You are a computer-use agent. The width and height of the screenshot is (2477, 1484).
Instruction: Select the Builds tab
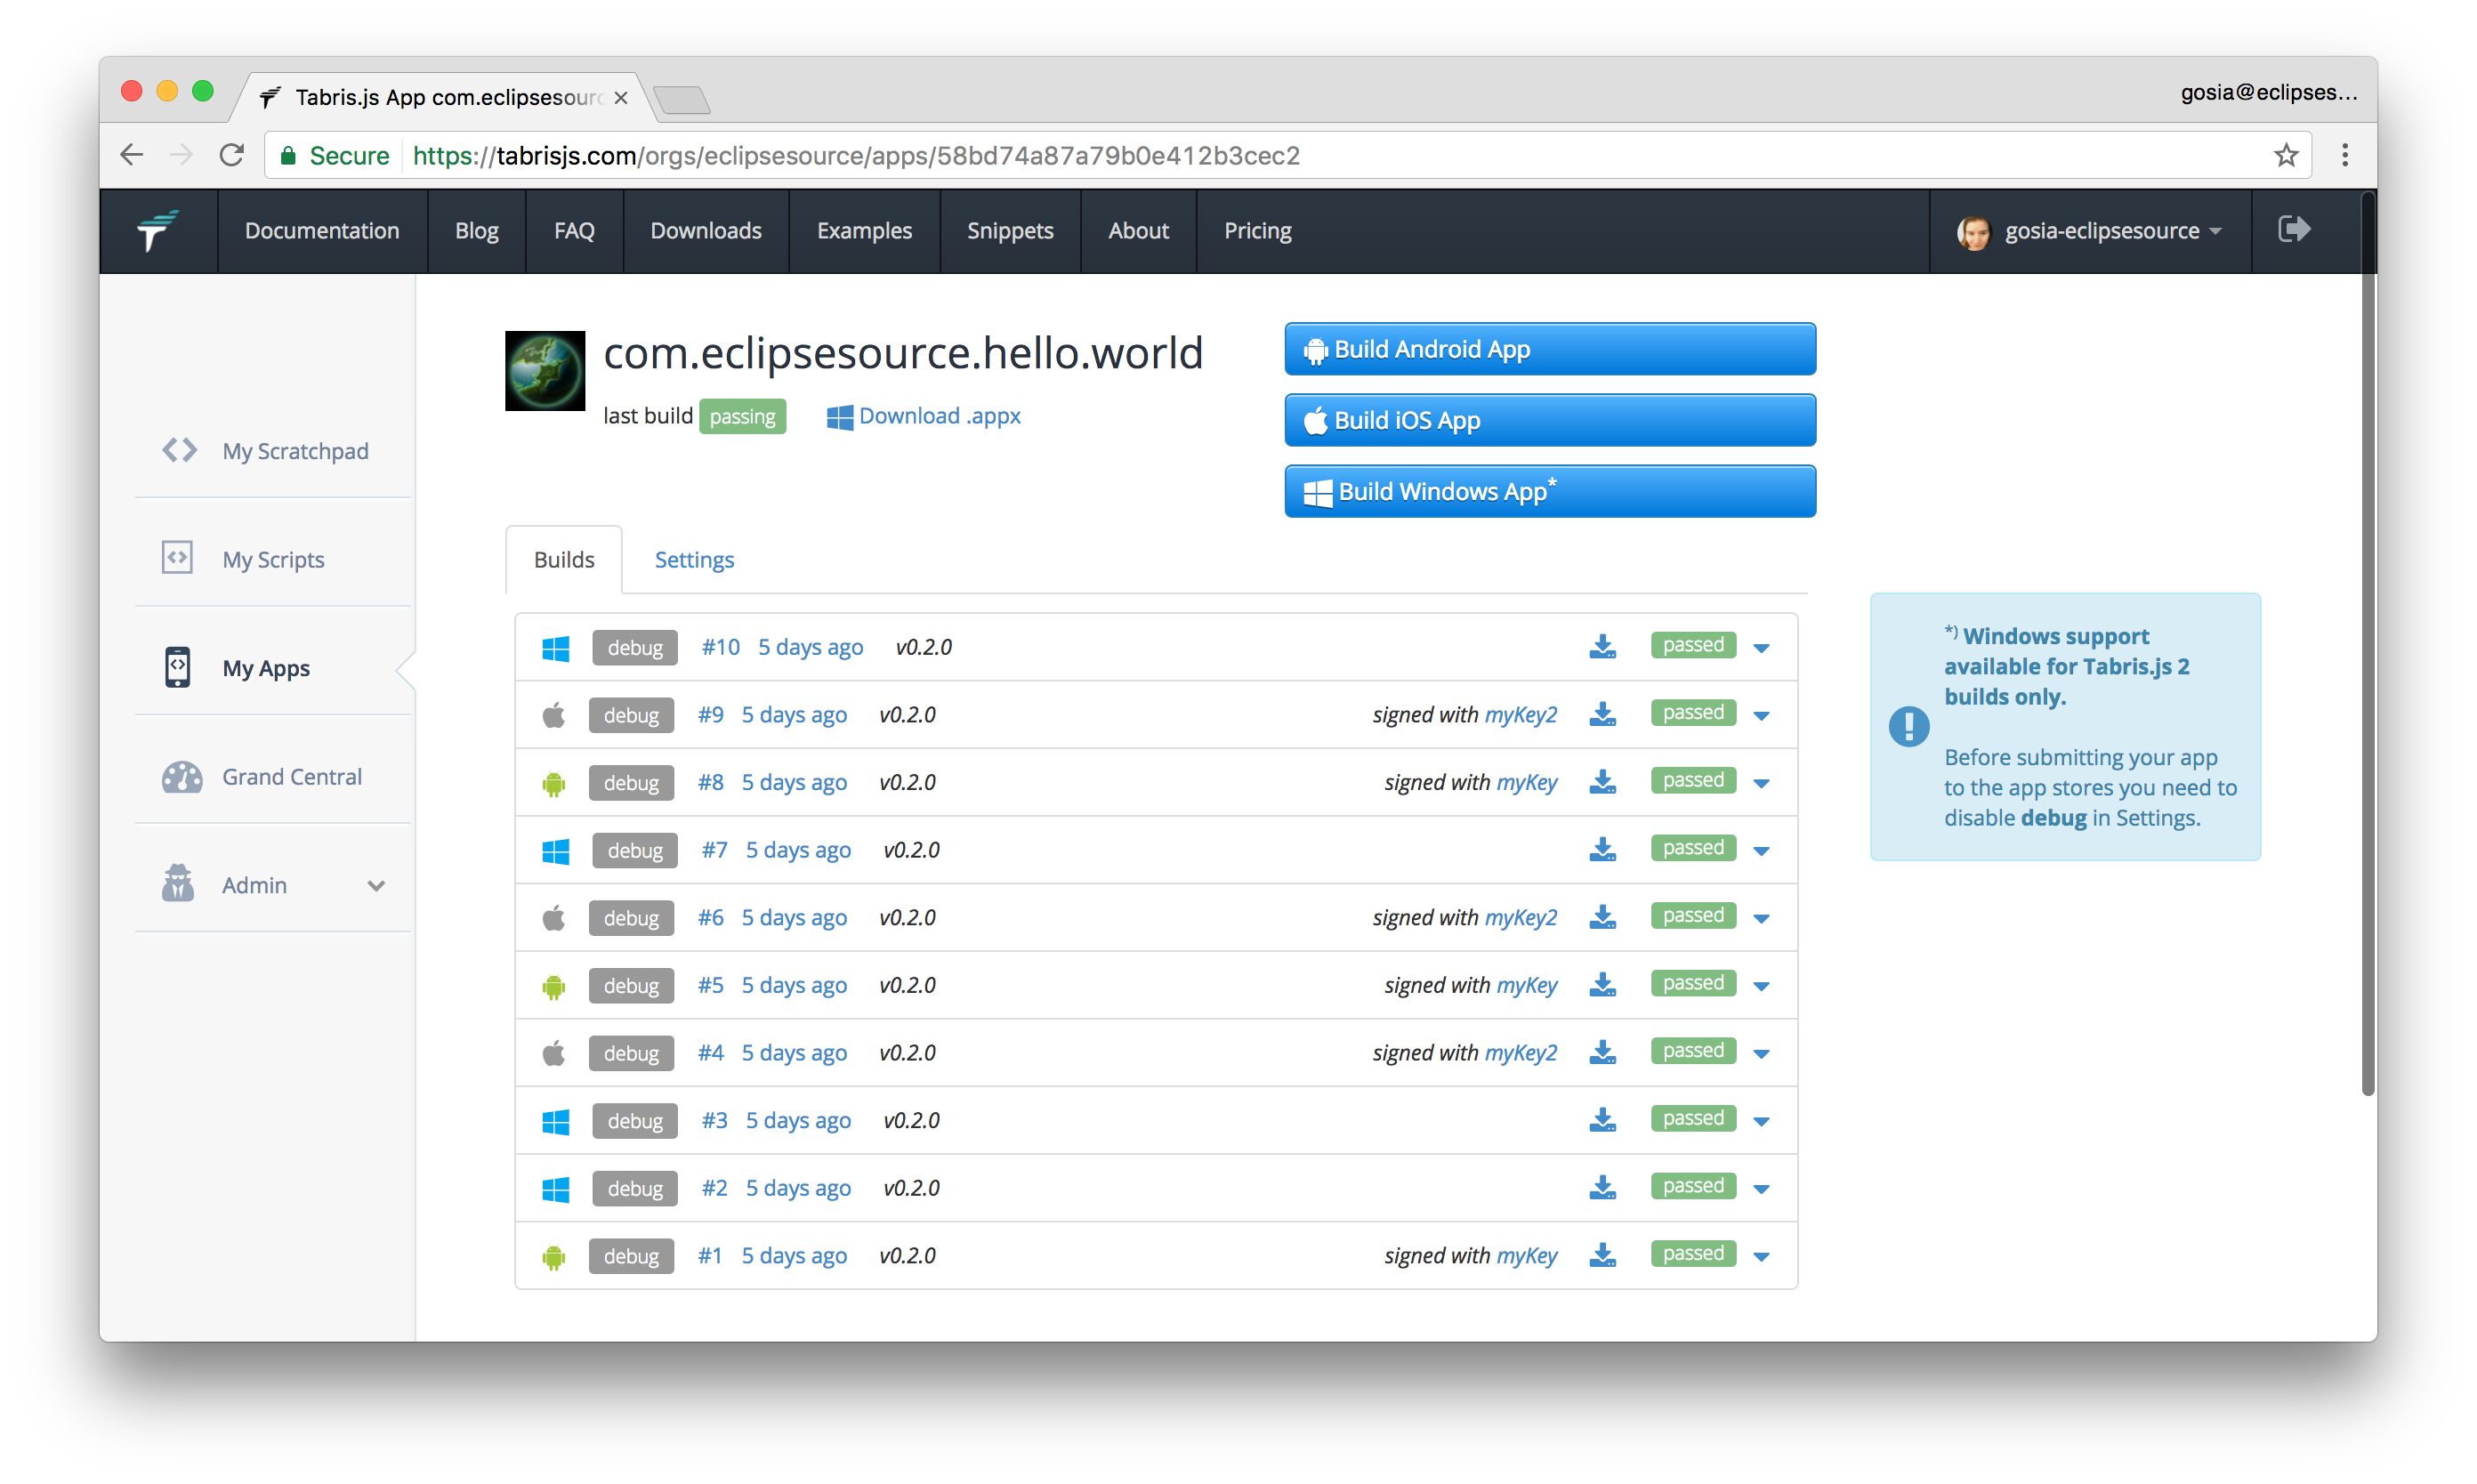pos(564,559)
